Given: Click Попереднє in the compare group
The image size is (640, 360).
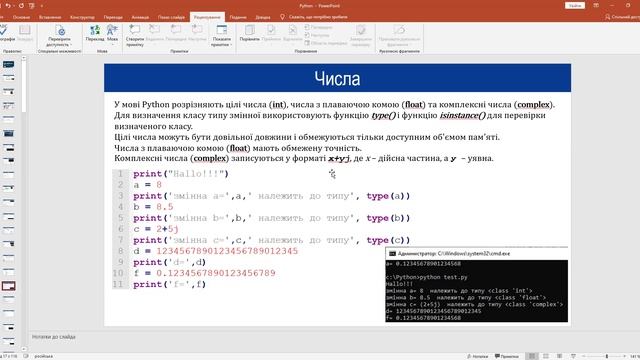Looking at the screenshot, I should 318,27.
